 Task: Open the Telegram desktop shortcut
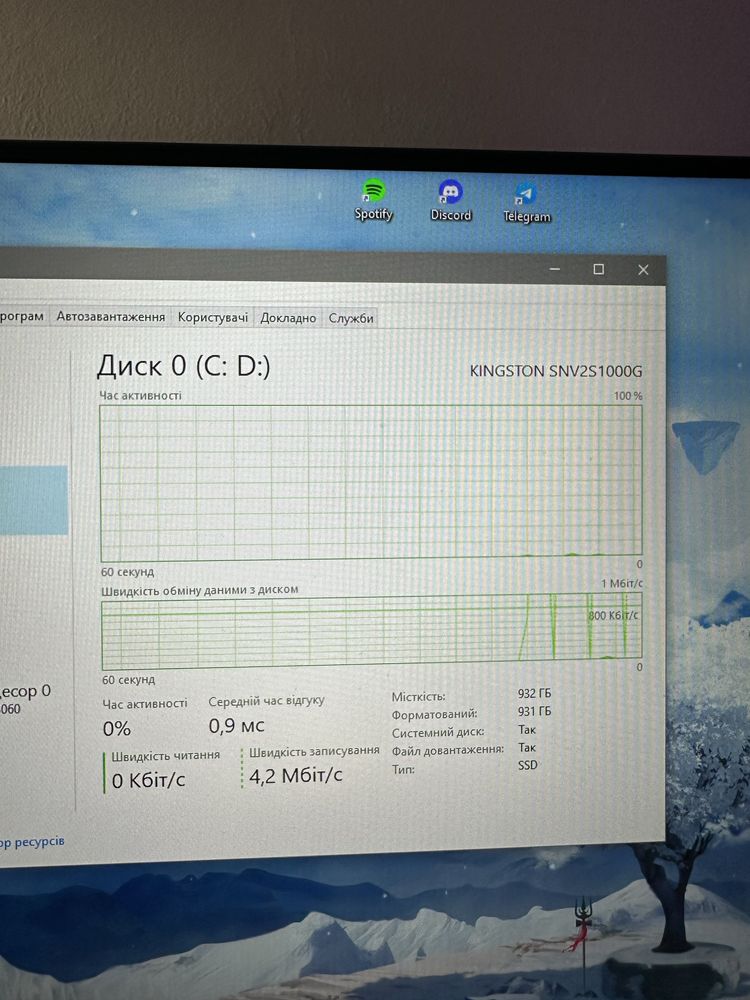526,203
